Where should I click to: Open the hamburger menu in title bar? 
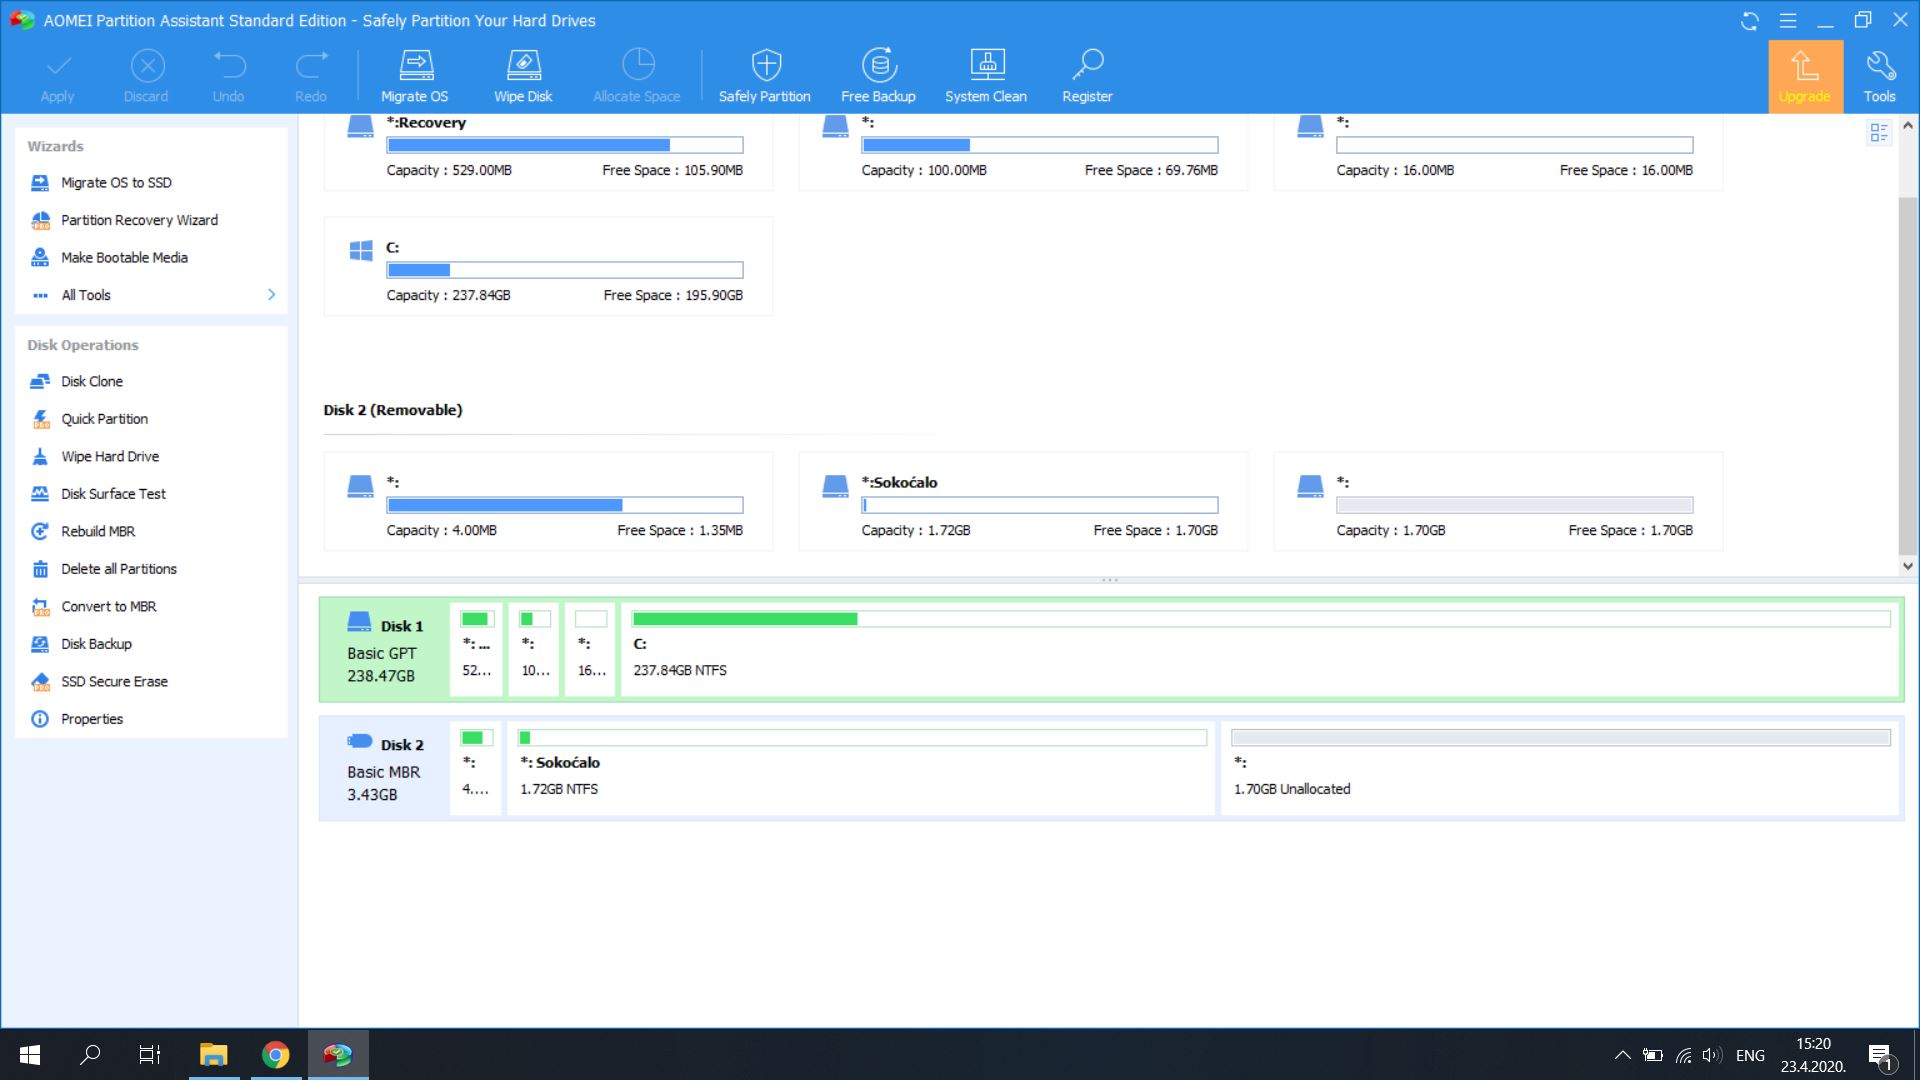[x=1787, y=21]
